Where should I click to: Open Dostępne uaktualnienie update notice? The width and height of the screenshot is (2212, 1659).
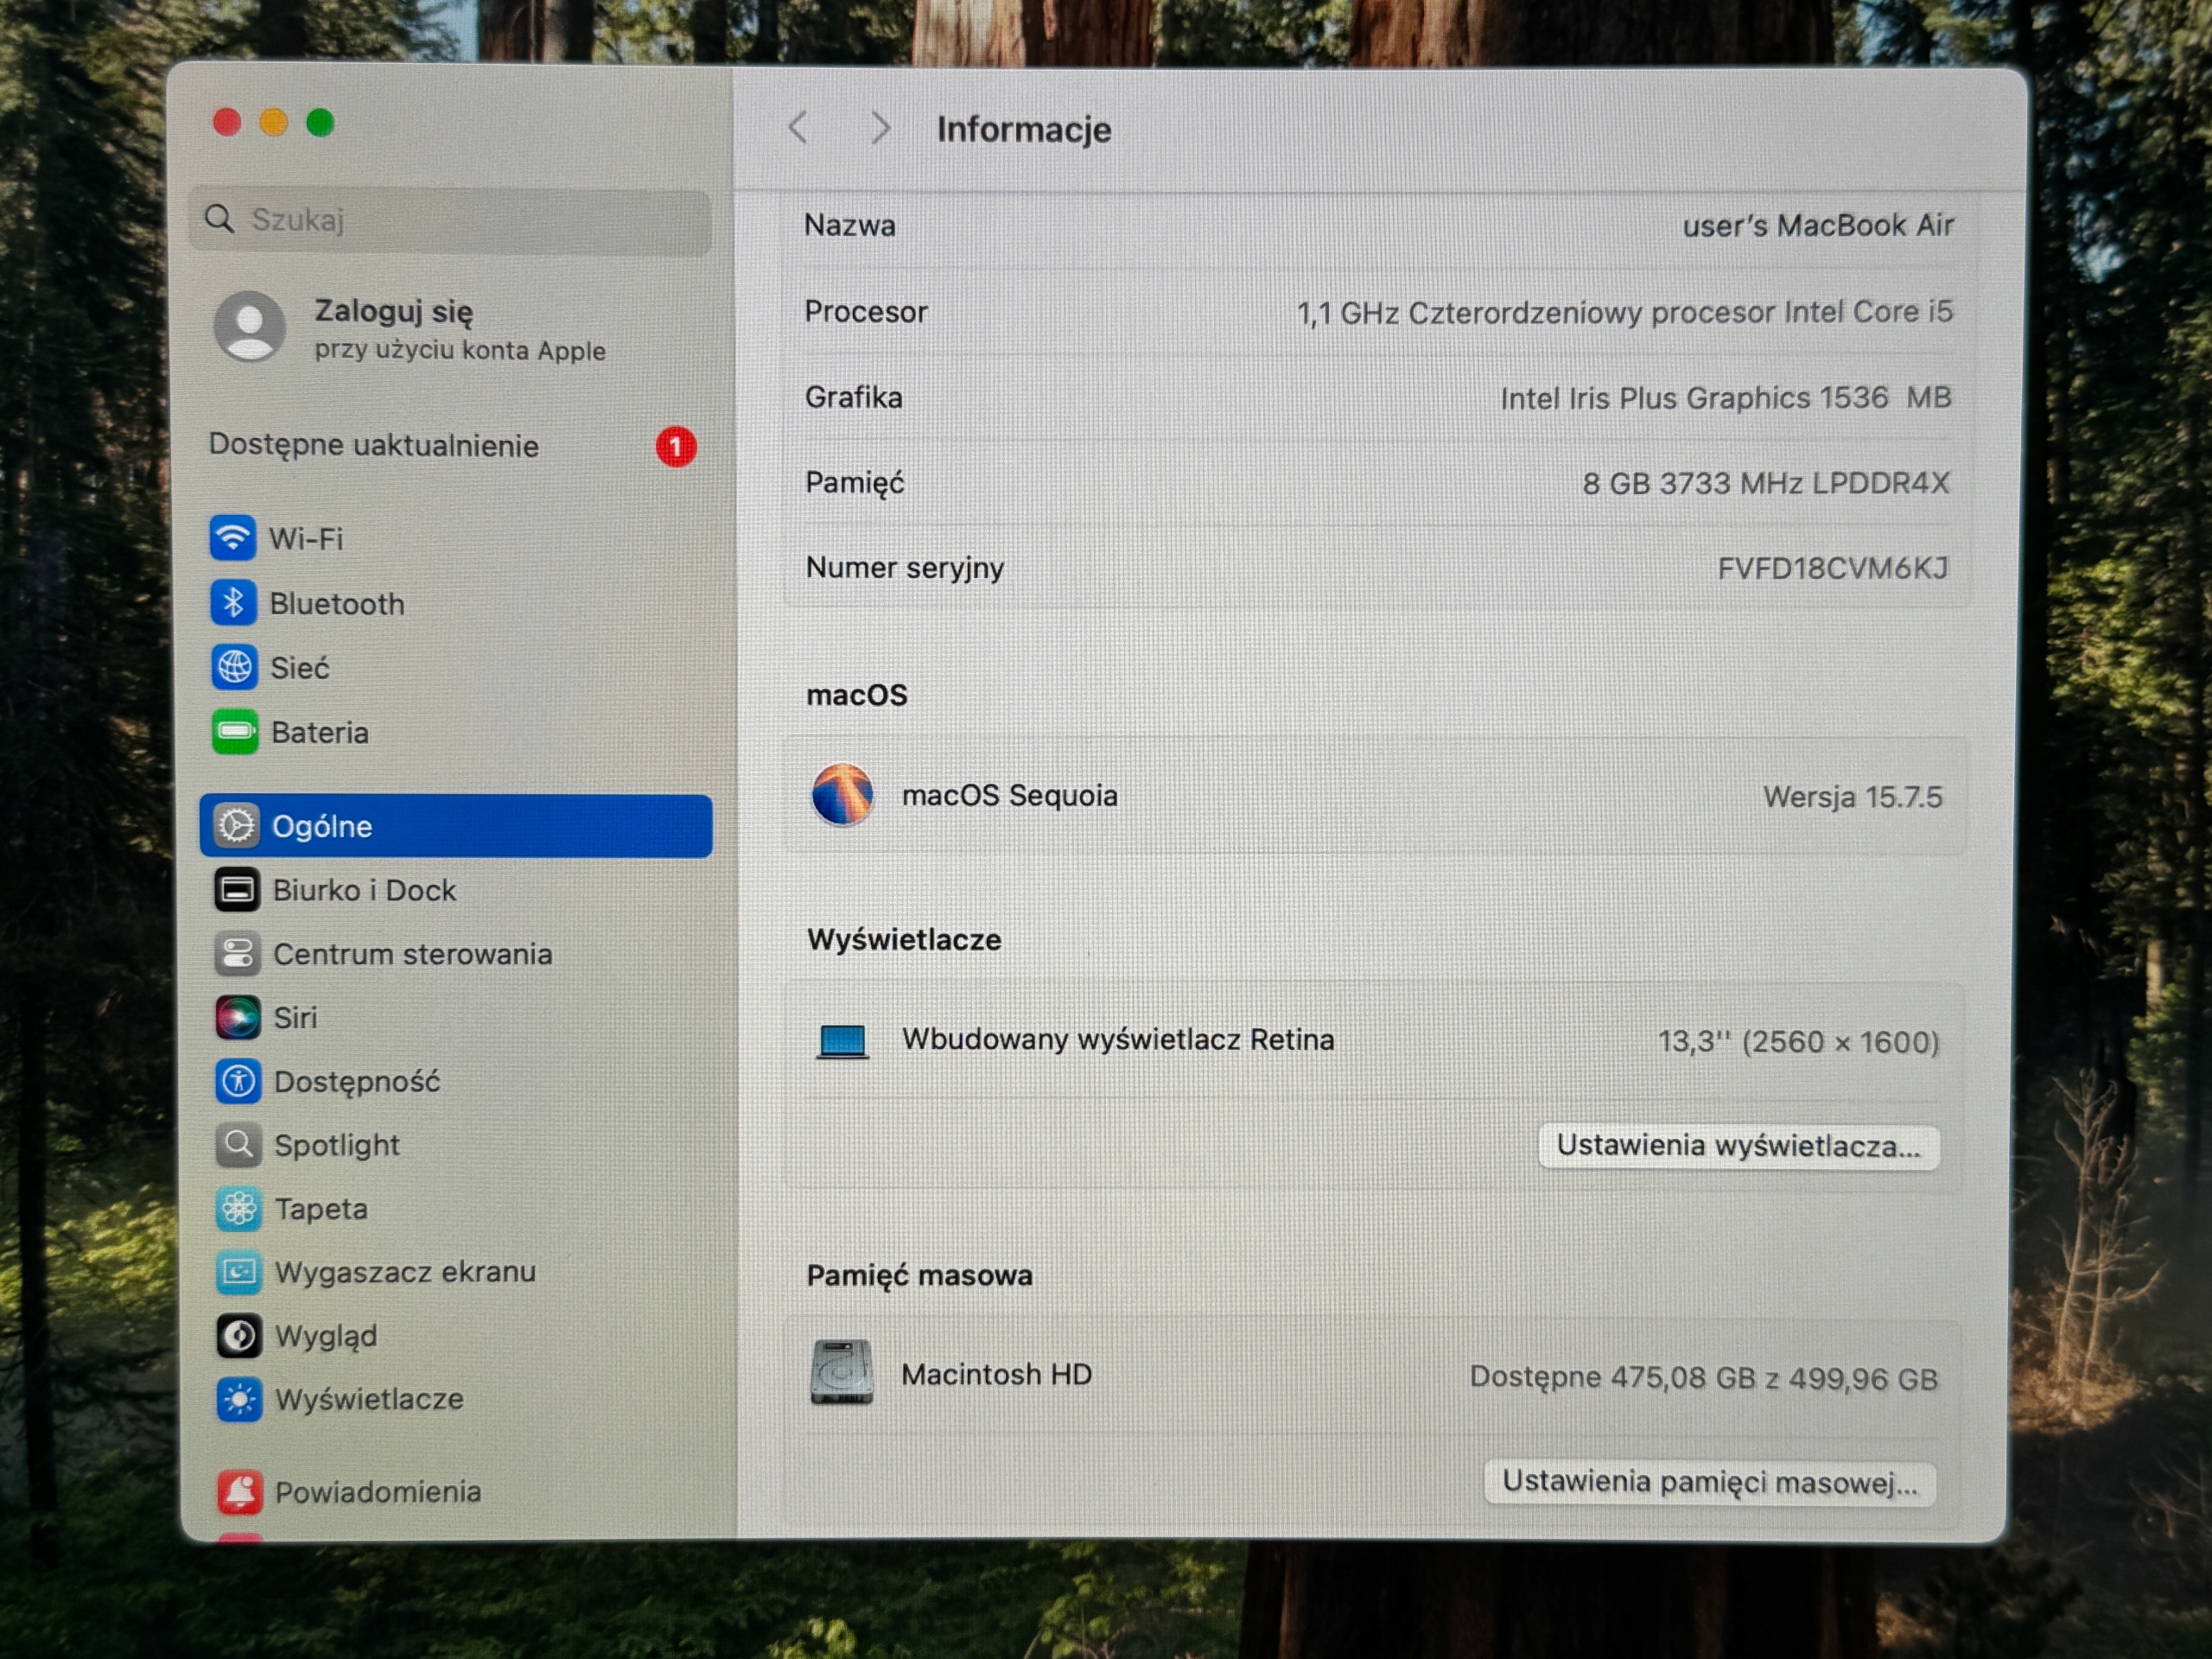coord(452,445)
